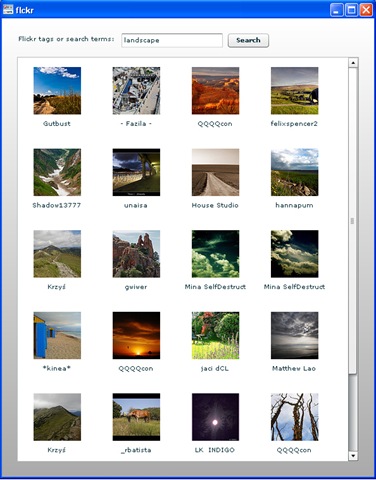Viewport: 376px width, 480px height.
Task: Open the House Studio dirt road thumbnail
Action: 215,172
